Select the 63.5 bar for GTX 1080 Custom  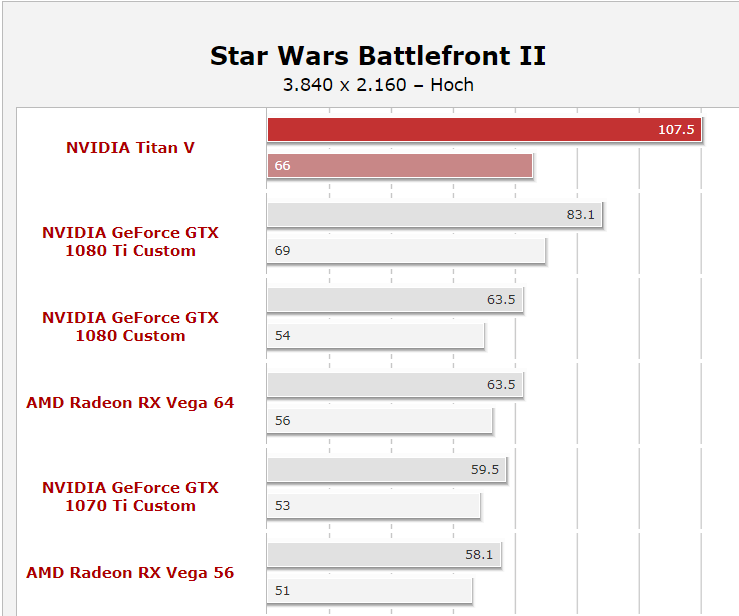coord(395,300)
